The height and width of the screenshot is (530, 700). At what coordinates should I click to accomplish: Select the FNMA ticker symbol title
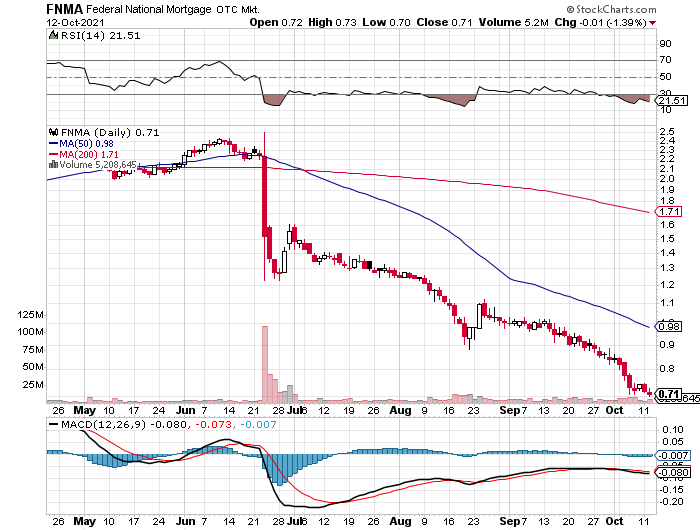[x=65, y=9]
